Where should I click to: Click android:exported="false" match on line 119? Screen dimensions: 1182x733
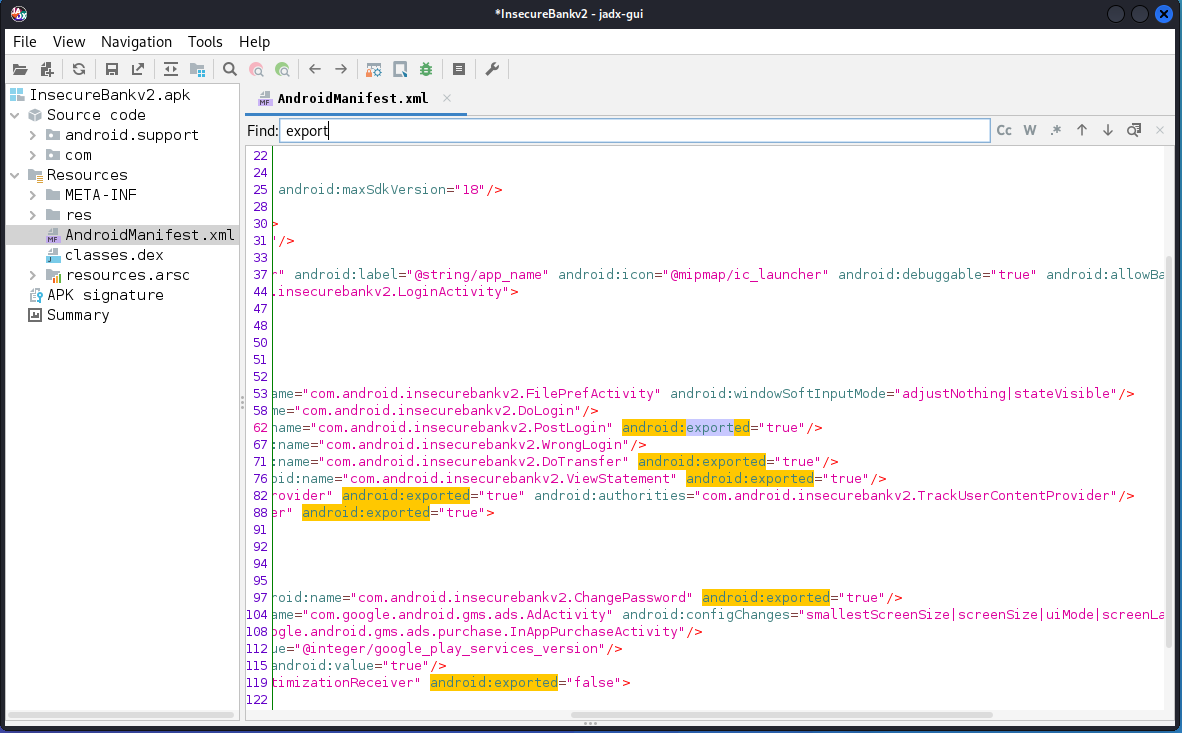[494, 682]
